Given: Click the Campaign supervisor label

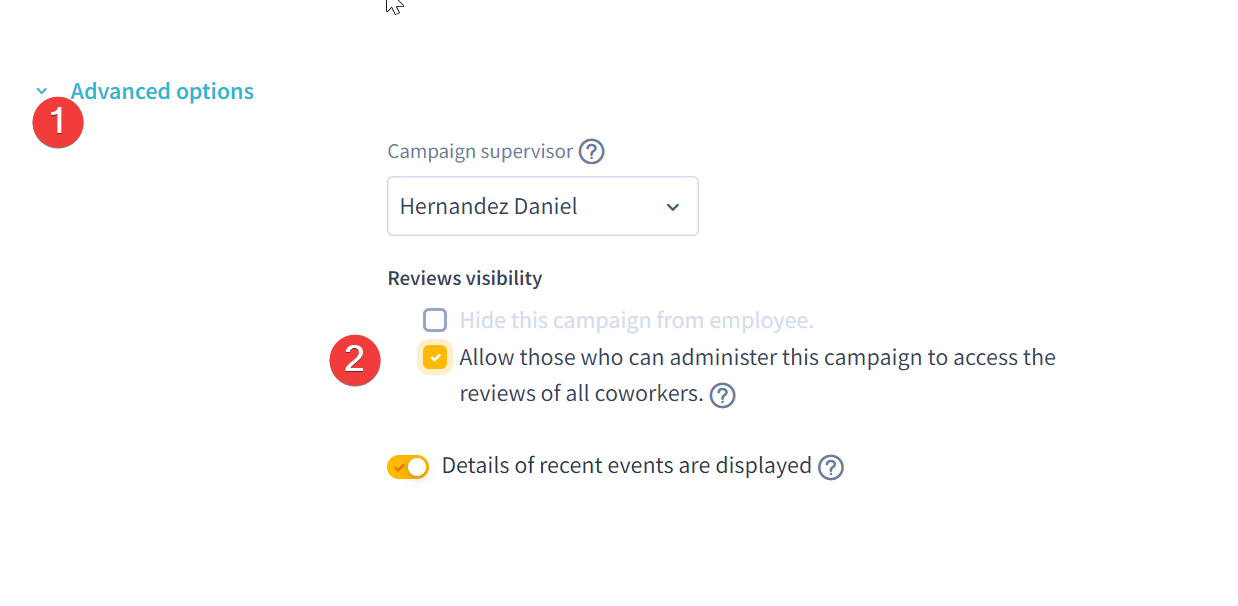Looking at the screenshot, I should (x=480, y=152).
